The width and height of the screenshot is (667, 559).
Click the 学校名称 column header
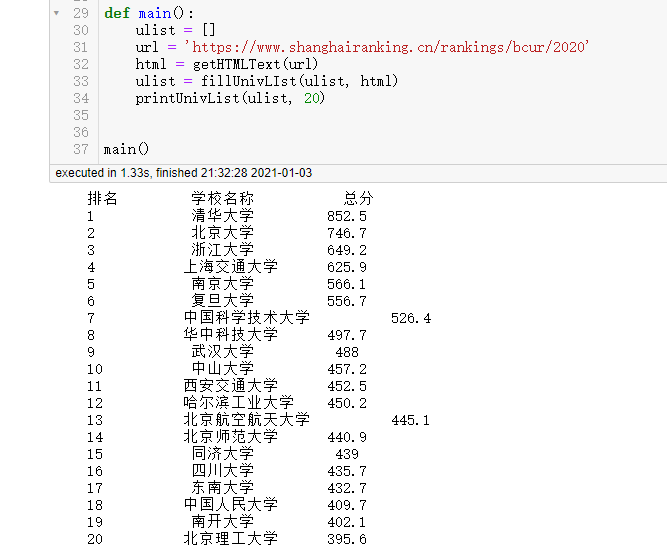pyautogui.click(x=222, y=198)
